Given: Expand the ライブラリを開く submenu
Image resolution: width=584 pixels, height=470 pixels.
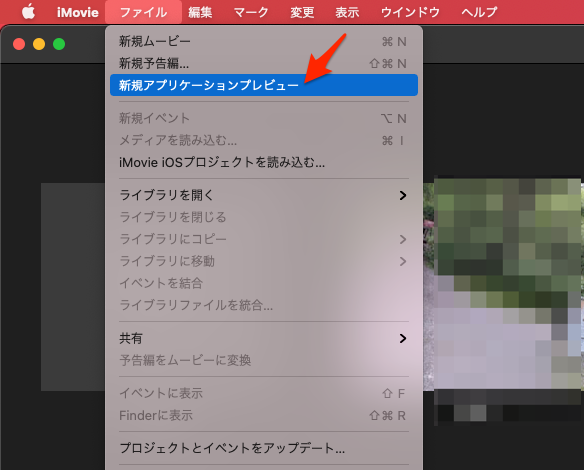Looking at the screenshot, I should click(x=264, y=195).
